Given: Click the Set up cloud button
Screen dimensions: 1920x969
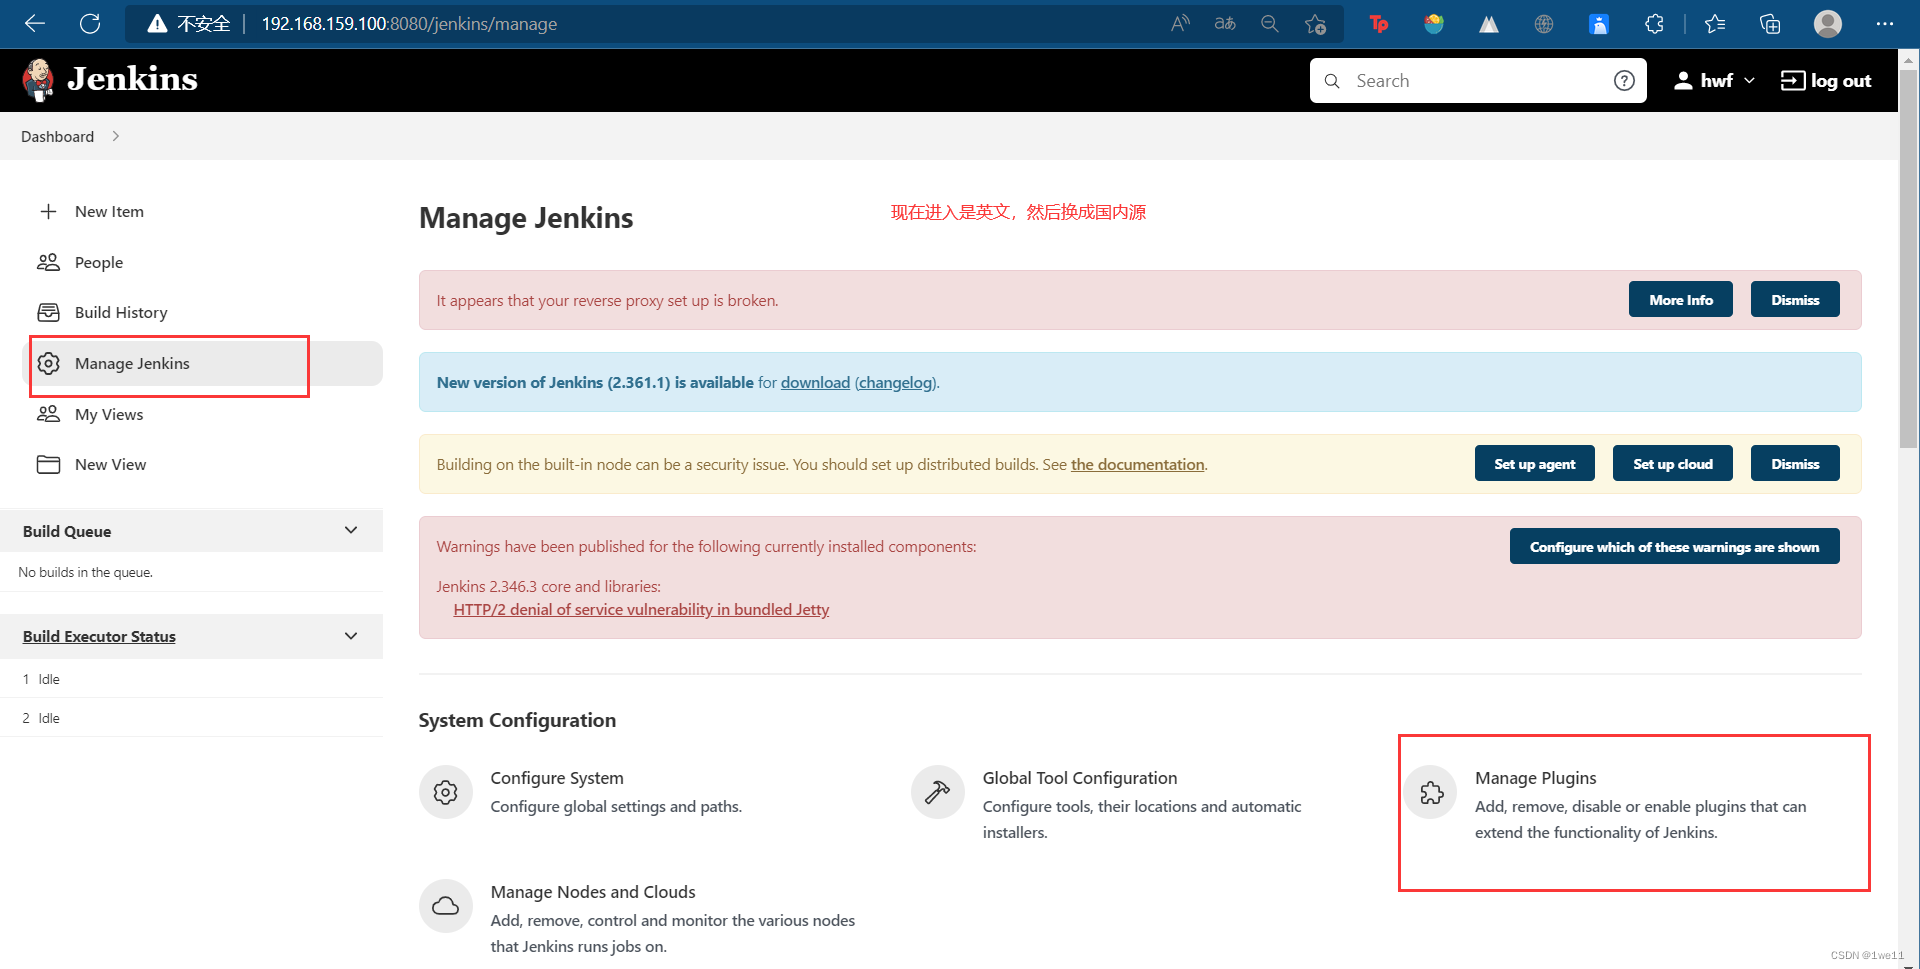Looking at the screenshot, I should point(1672,464).
